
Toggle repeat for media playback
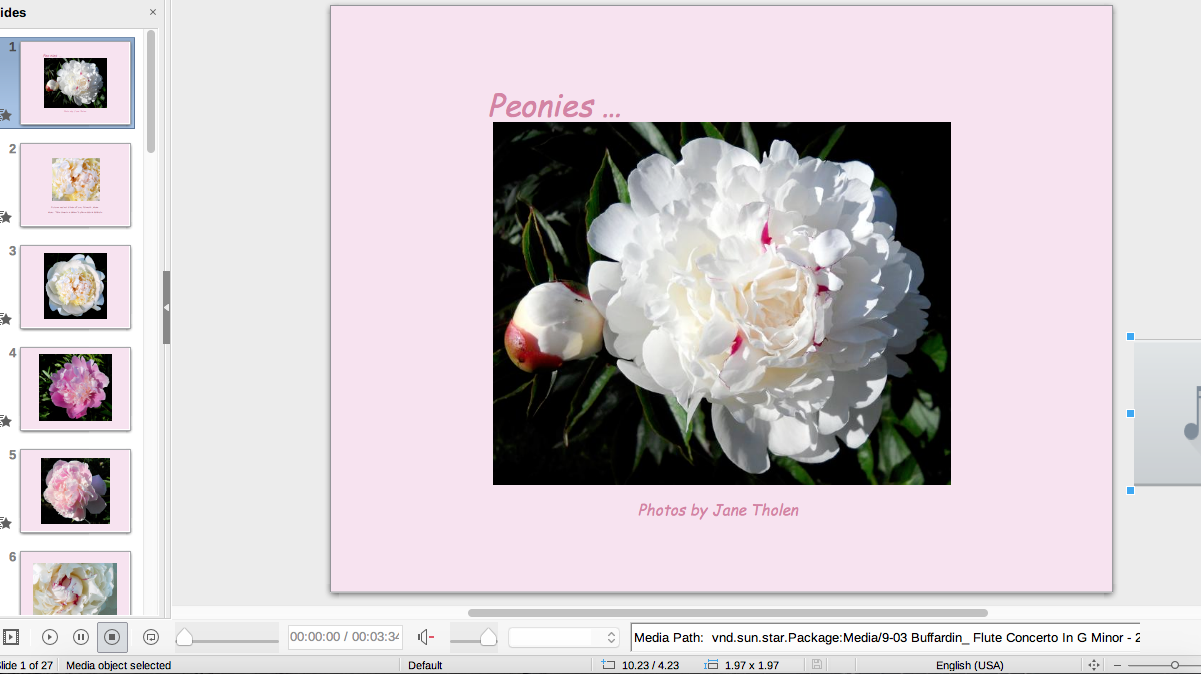click(151, 637)
